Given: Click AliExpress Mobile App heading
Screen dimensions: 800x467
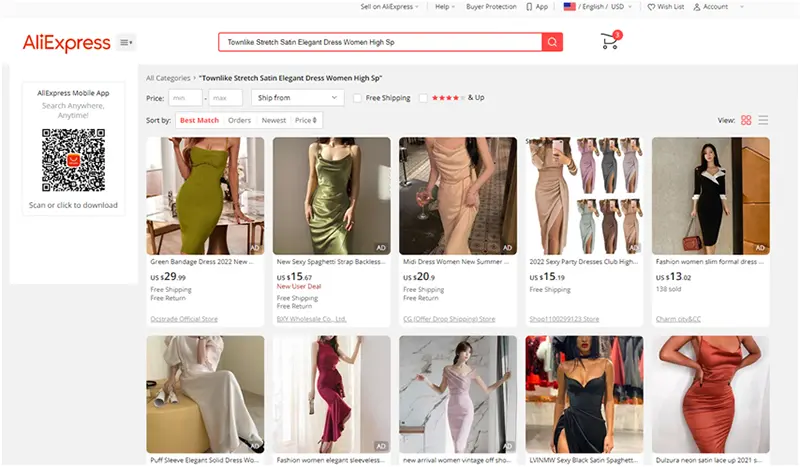Looking at the screenshot, I should click(x=73, y=93).
